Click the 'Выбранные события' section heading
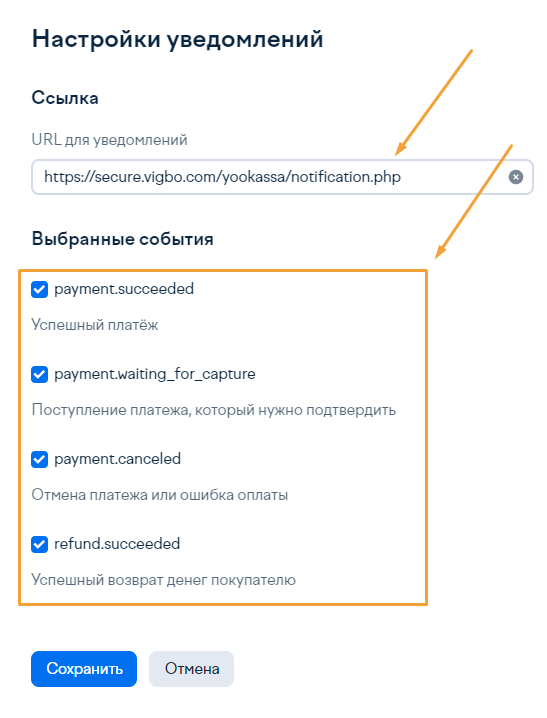The width and height of the screenshot is (547, 718). 123,239
